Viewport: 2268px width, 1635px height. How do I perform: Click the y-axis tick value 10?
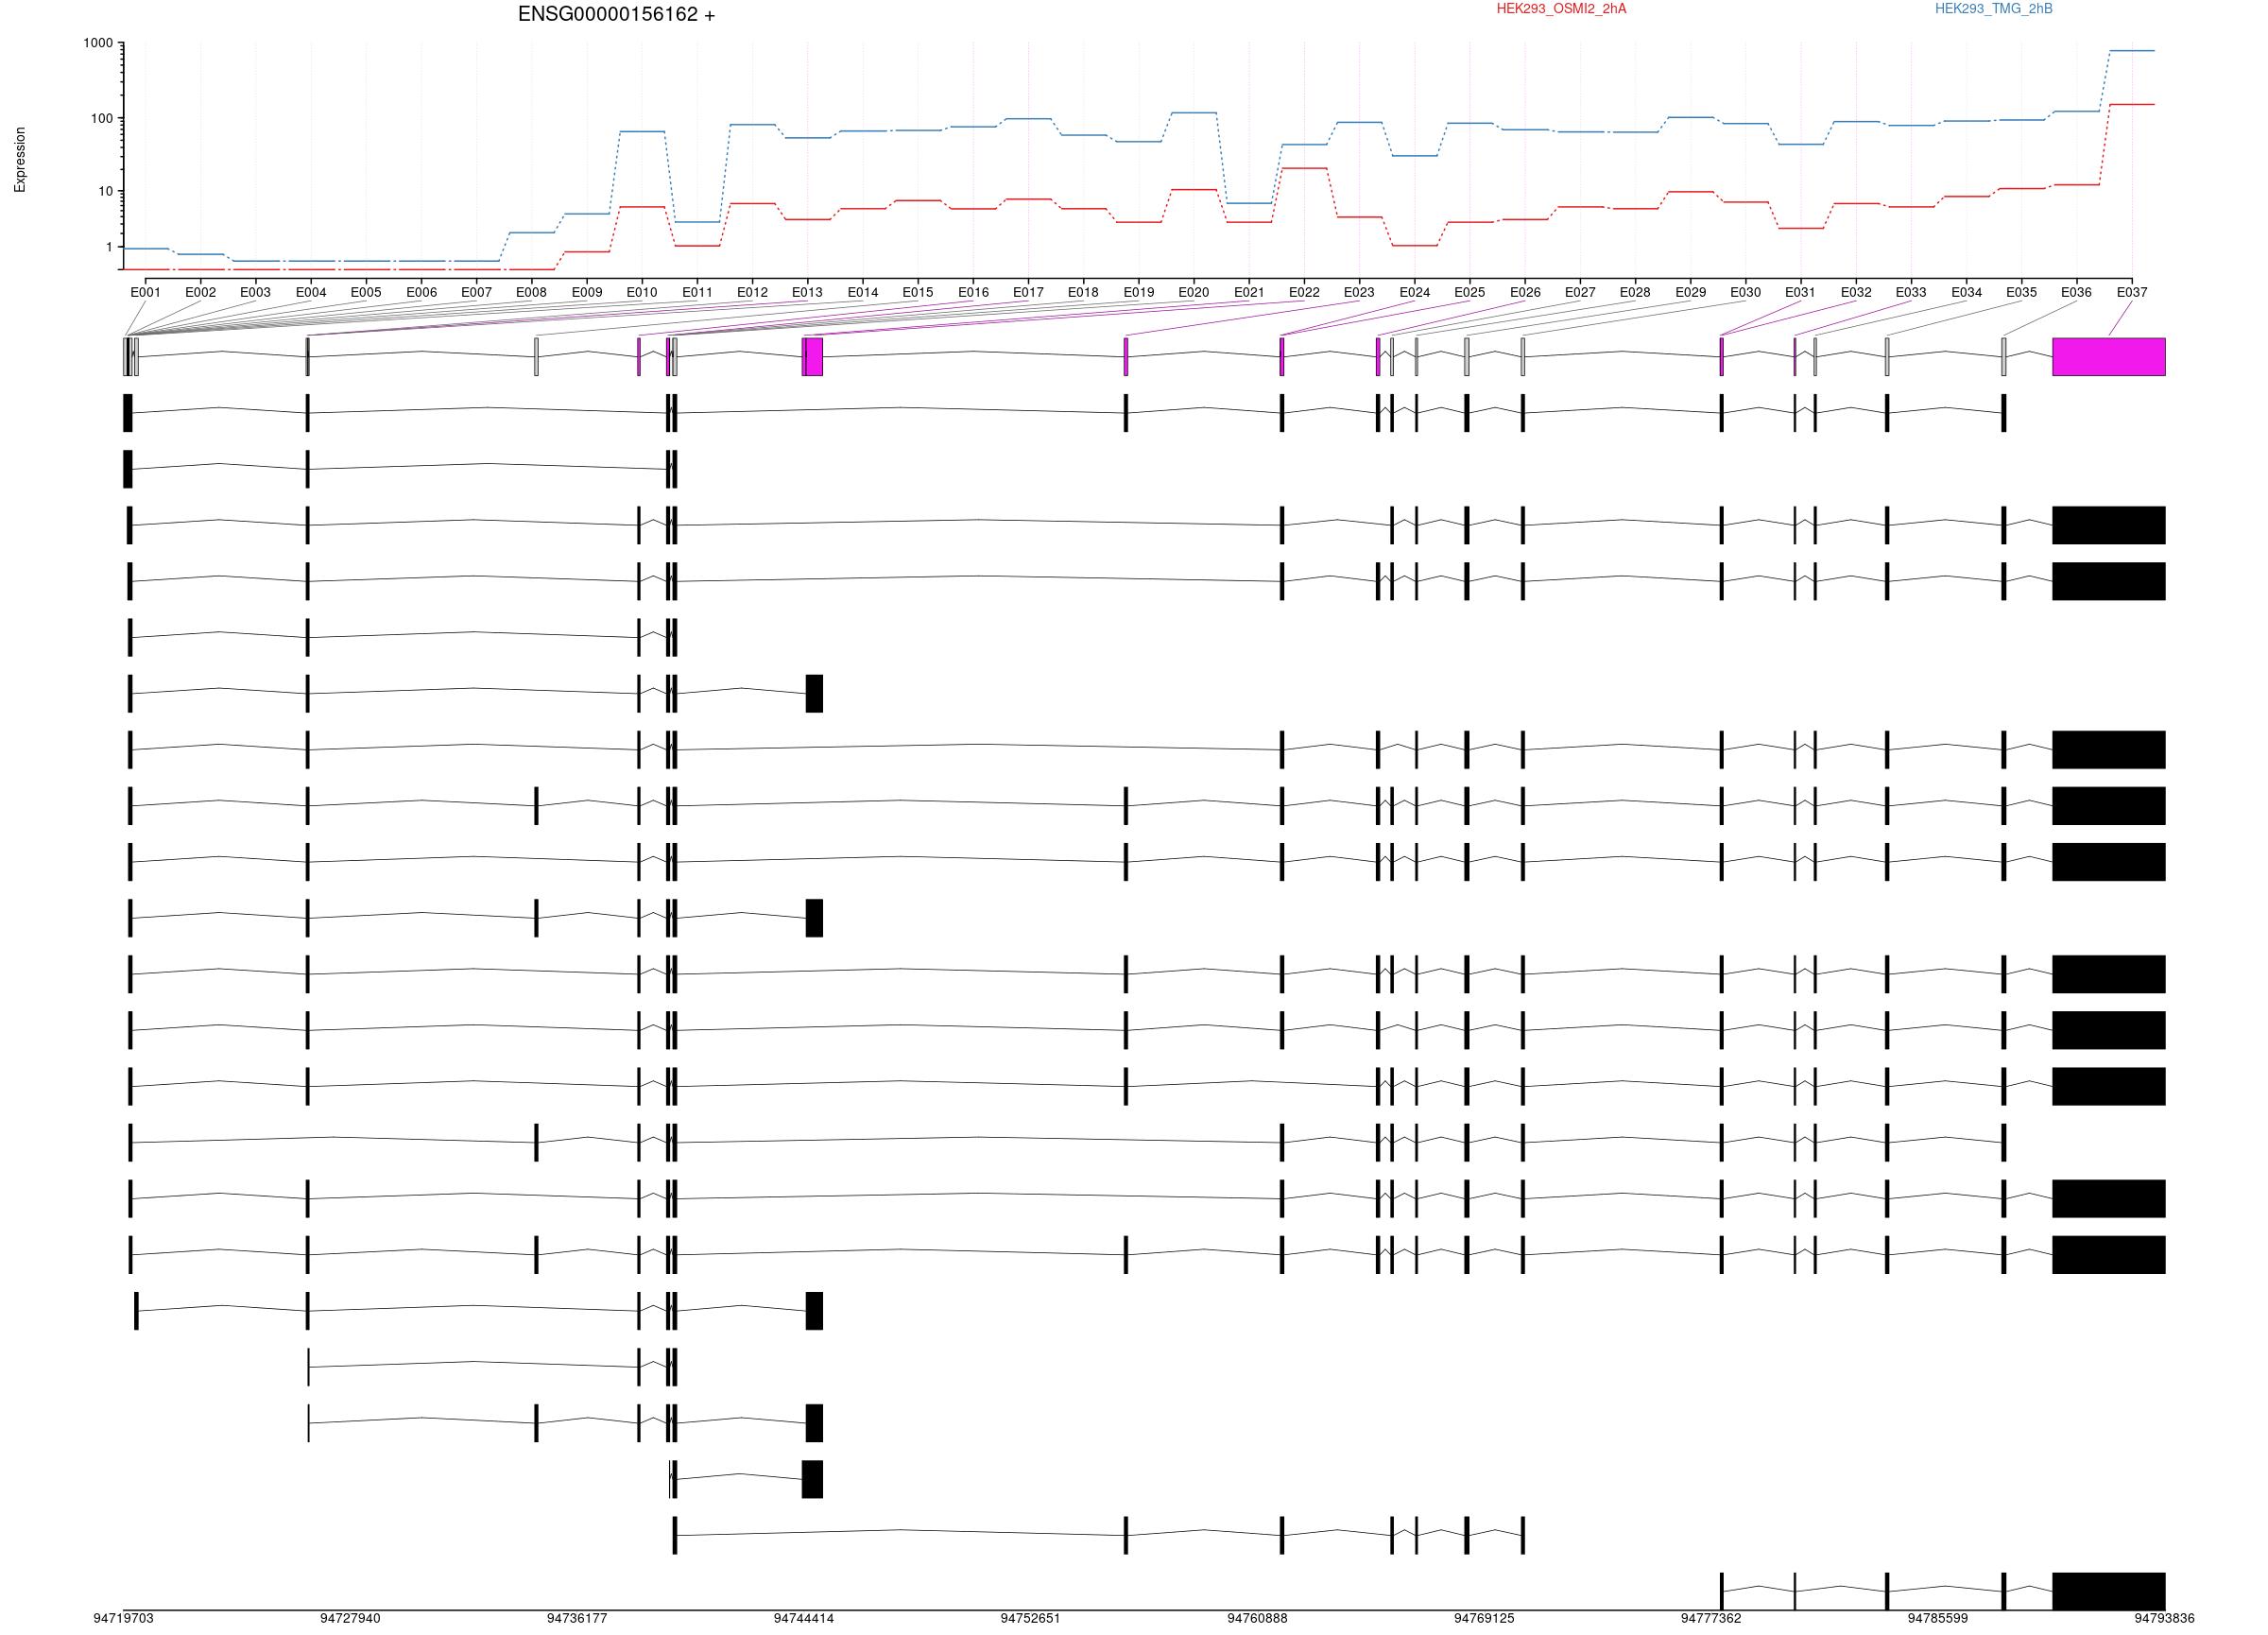[106, 191]
